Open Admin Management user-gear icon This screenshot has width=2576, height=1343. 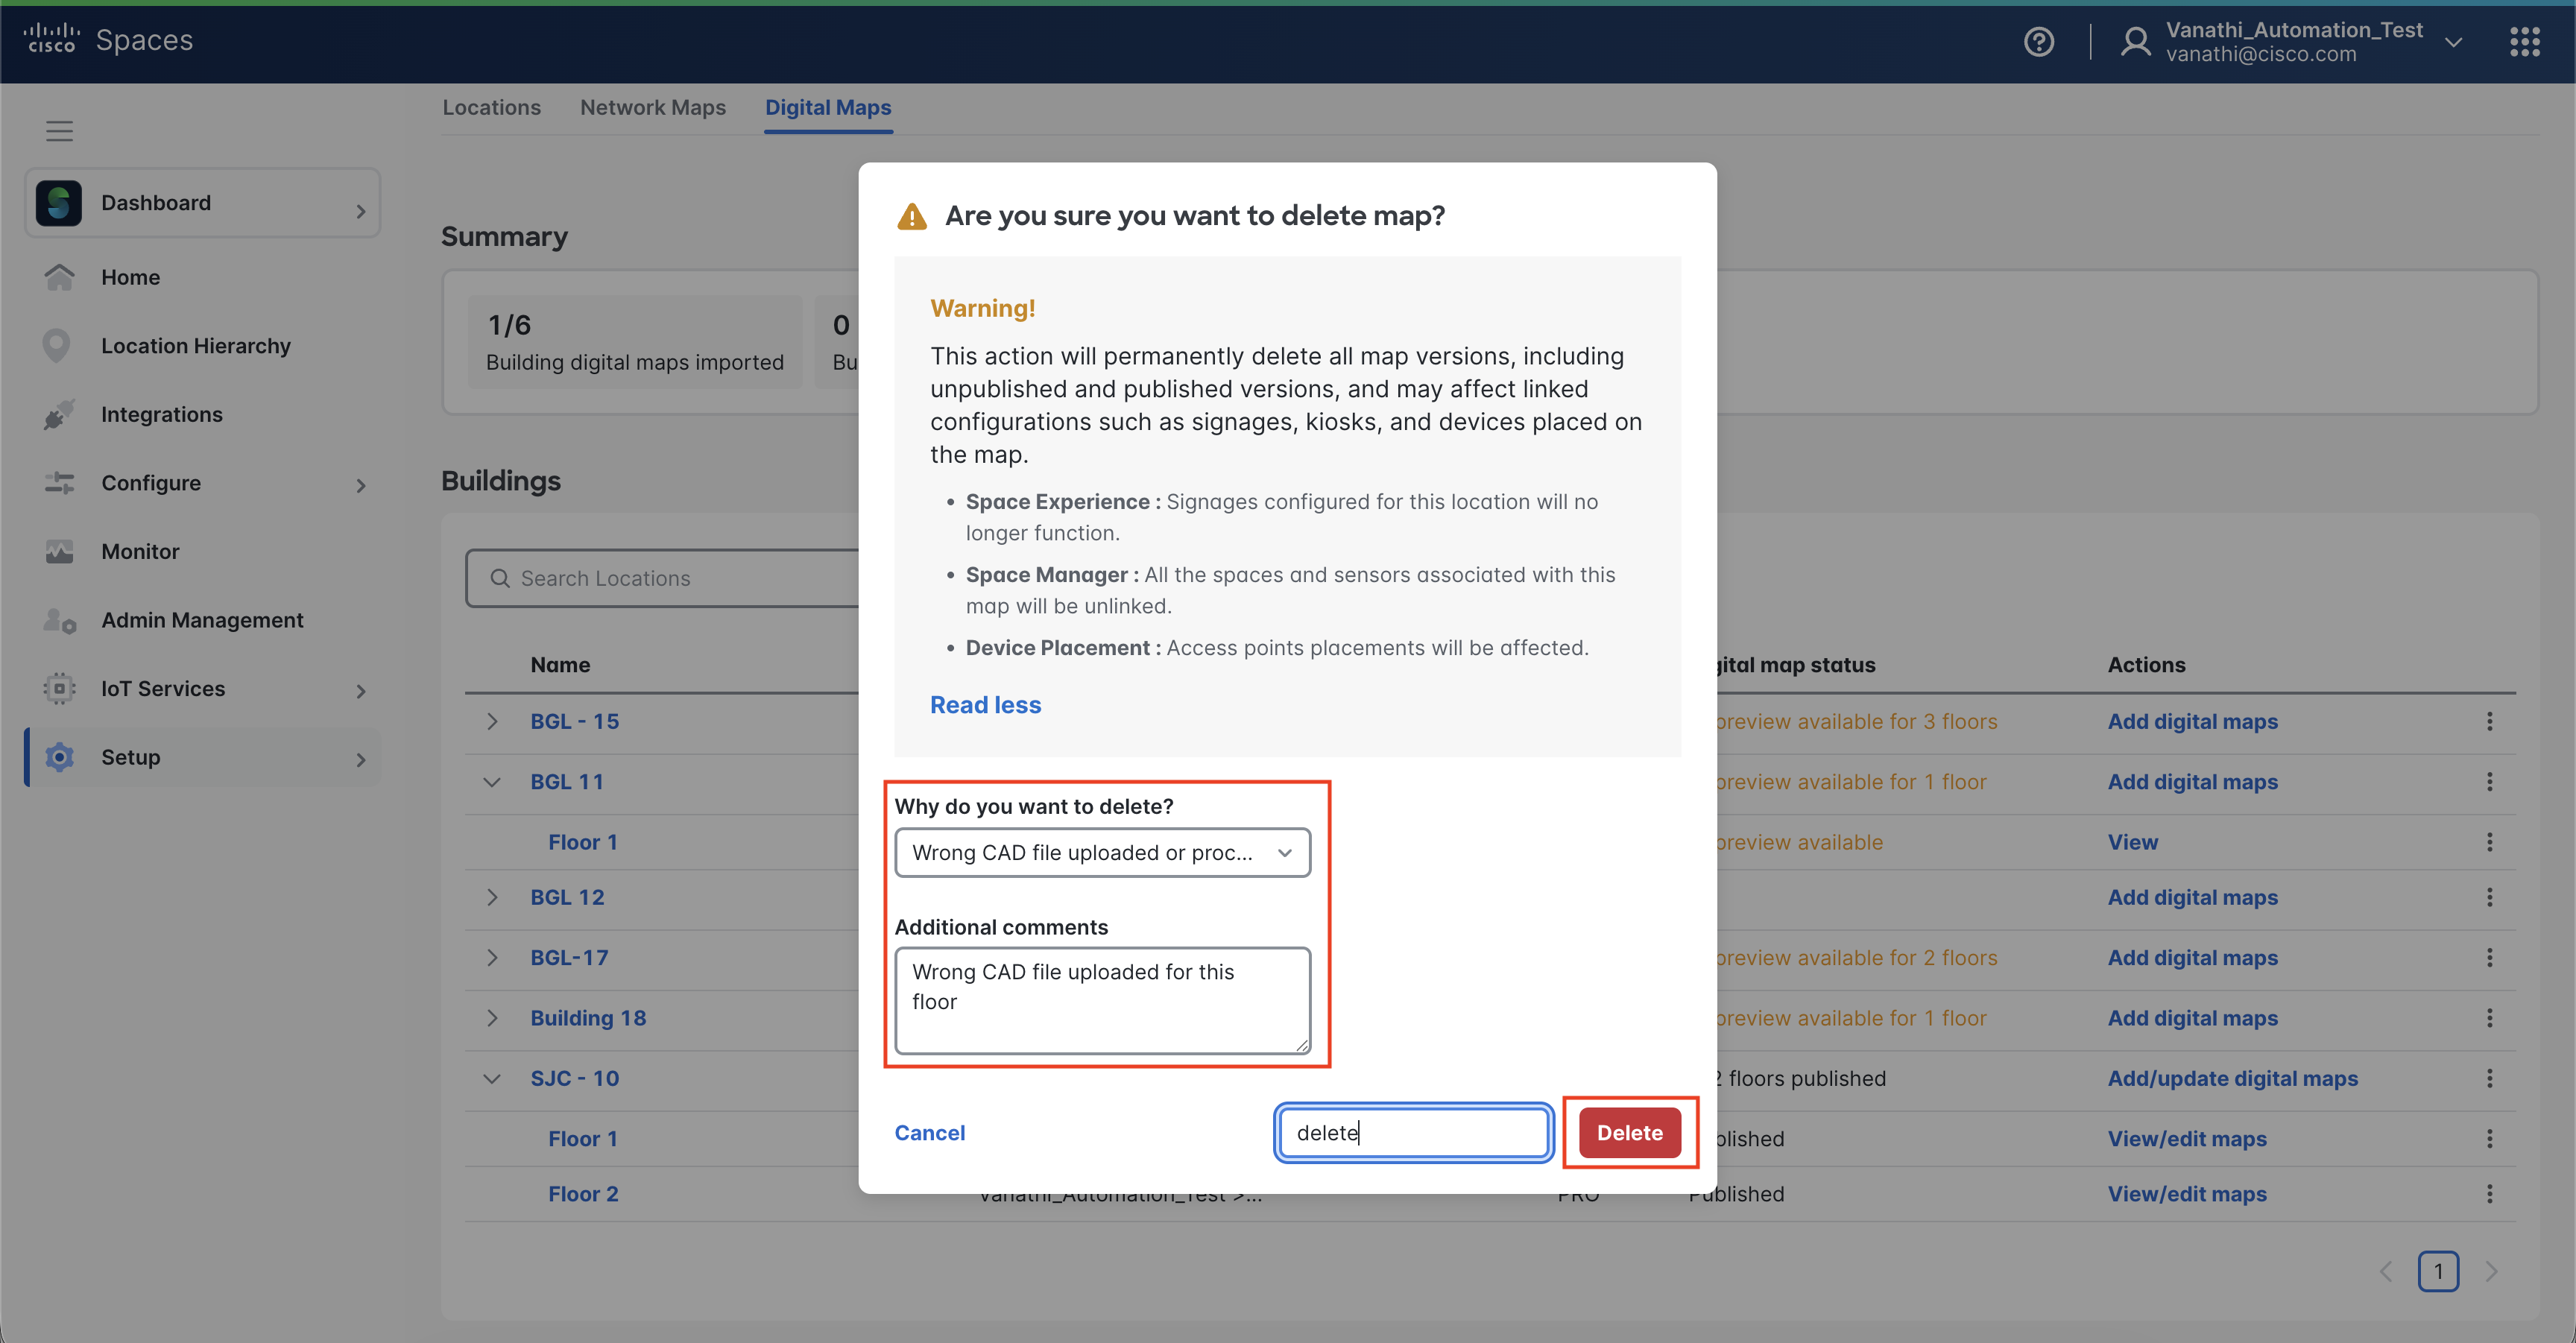coord(59,621)
